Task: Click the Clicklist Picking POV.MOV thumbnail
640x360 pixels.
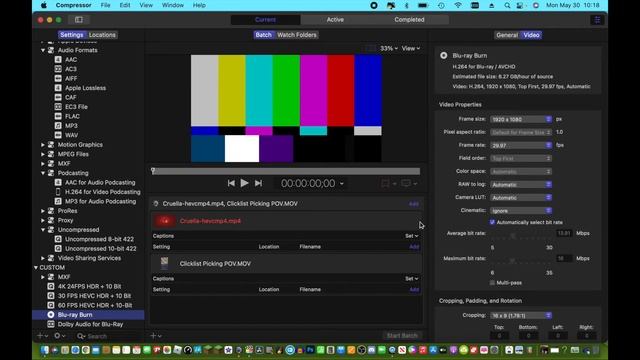Action: [x=164, y=263]
